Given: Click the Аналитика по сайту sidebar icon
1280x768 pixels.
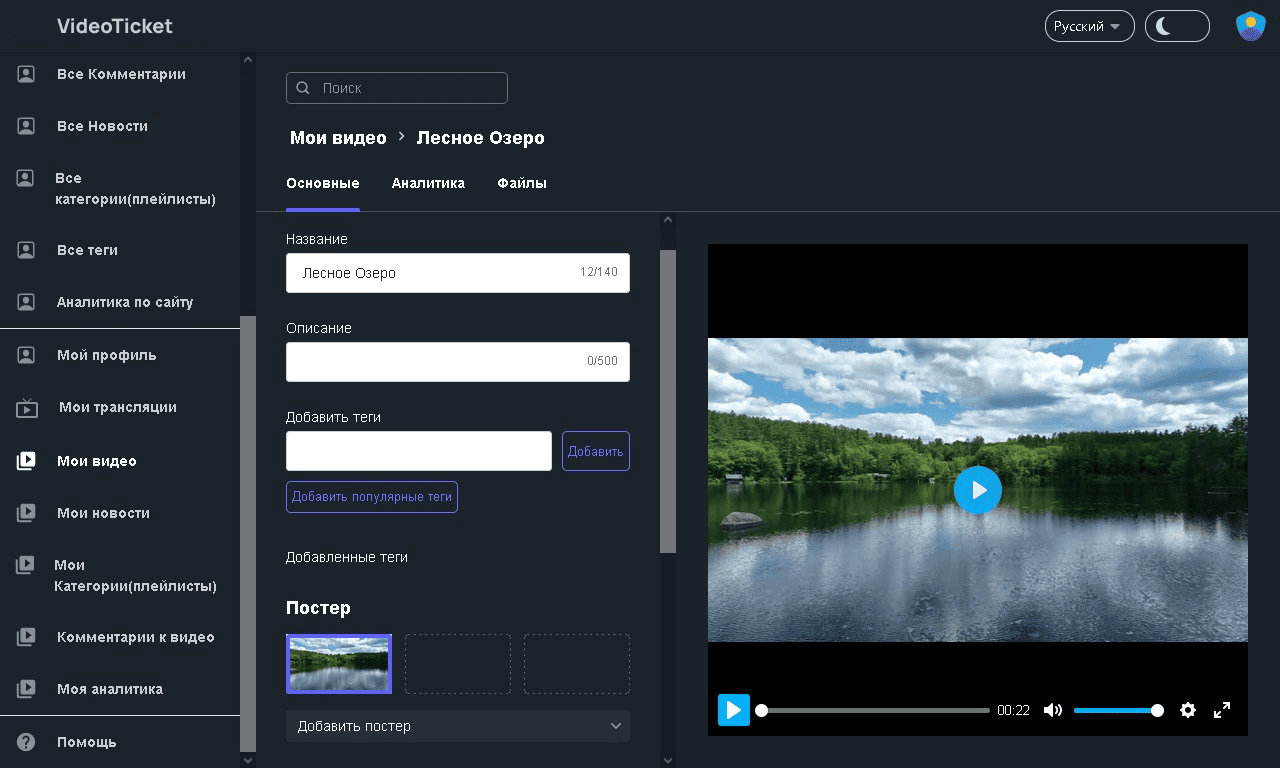Looking at the screenshot, I should pyautogui.click(x=26, y=302).
